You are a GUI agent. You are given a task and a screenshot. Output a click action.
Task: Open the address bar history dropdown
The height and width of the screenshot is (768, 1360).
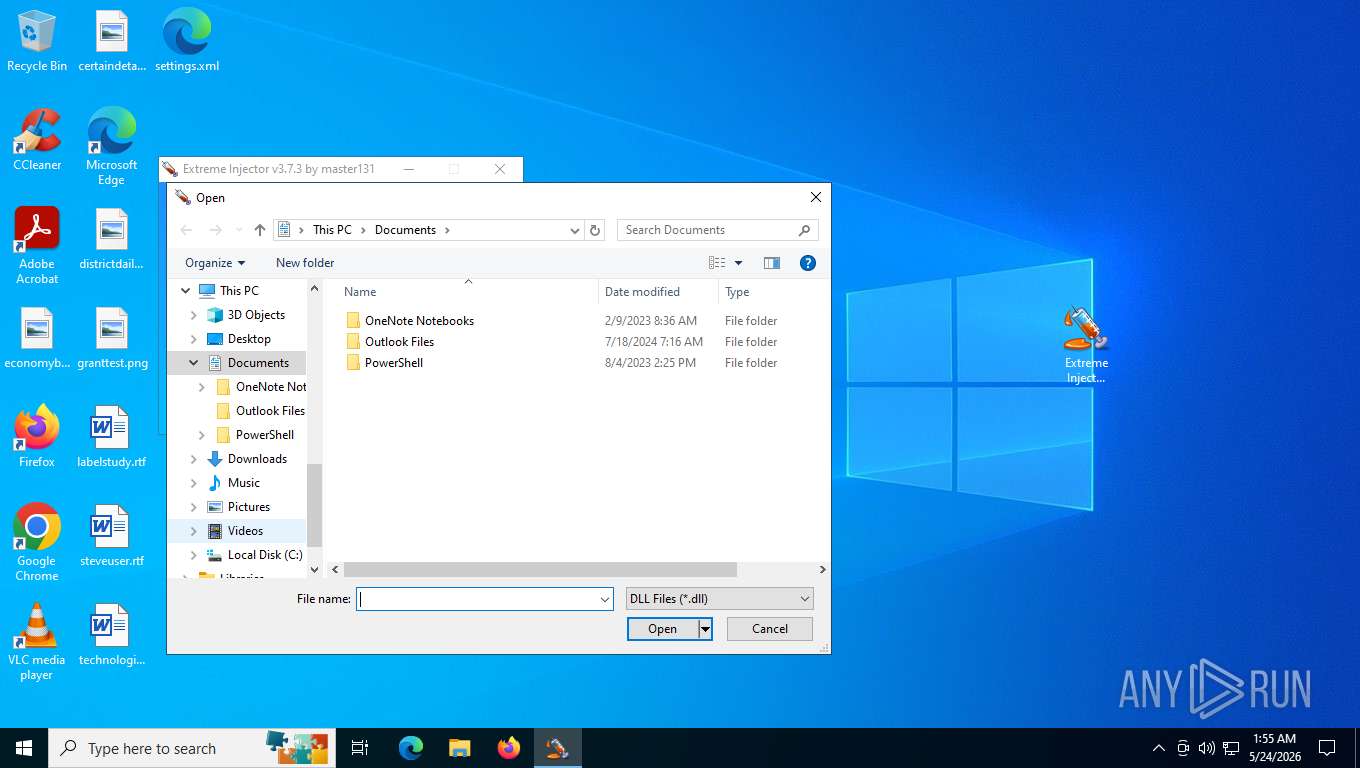[575, 230]
